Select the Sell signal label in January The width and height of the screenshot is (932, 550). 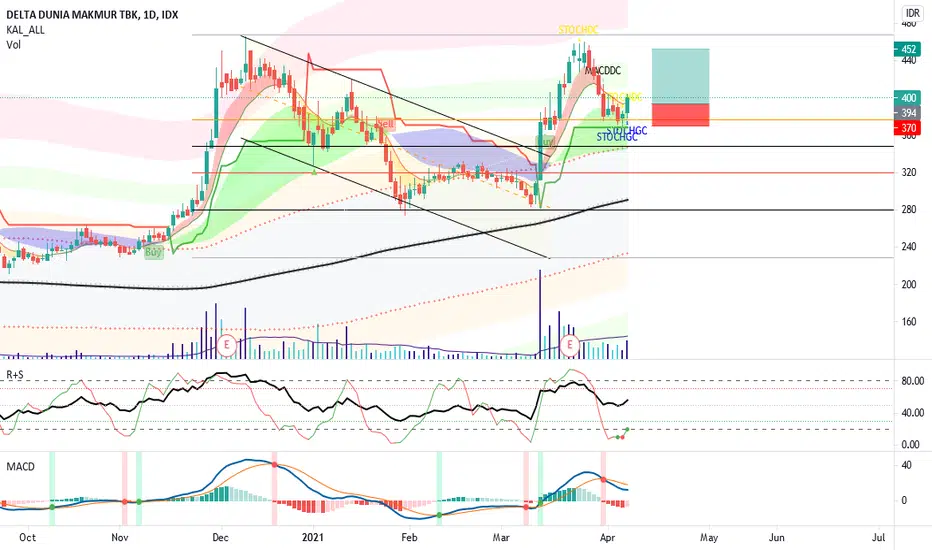point(386,124)
